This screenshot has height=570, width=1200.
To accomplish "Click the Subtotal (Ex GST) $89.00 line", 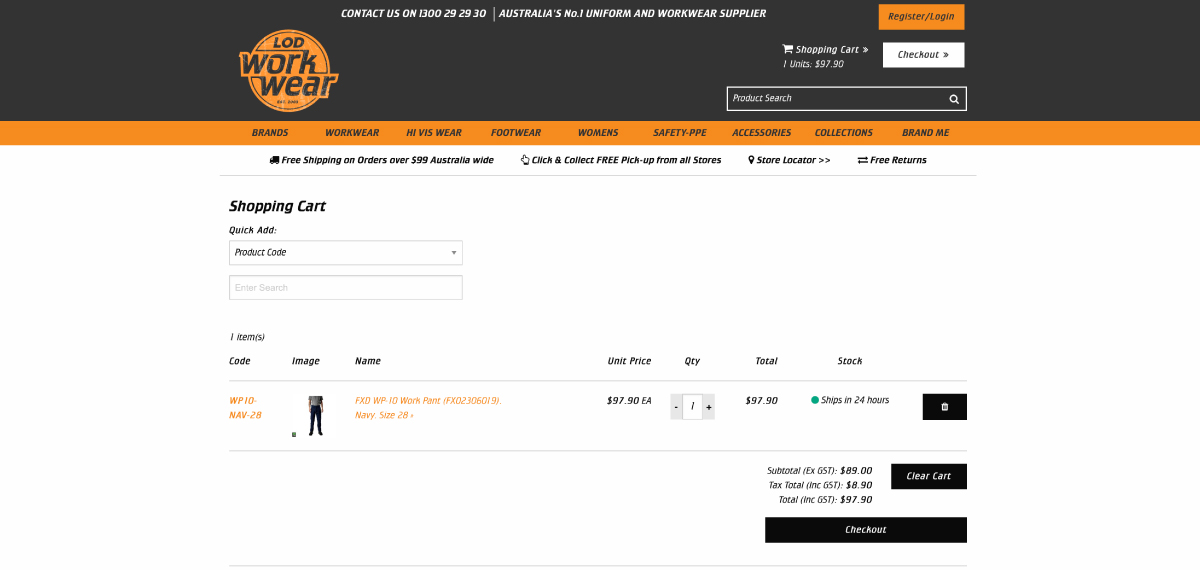I will (x=820, y=470).
